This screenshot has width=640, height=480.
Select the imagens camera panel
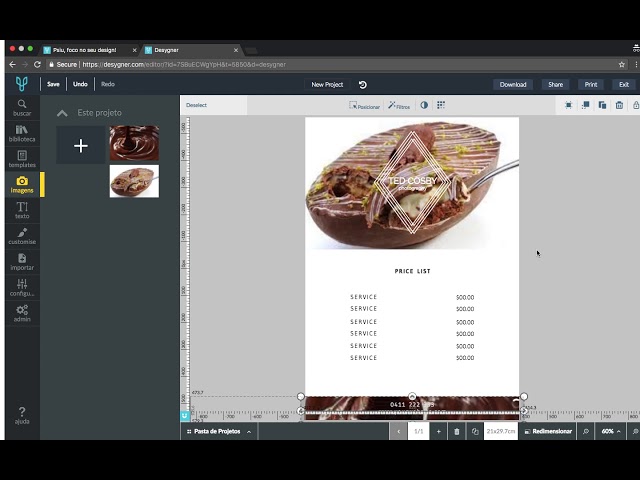tap(22, 185)
